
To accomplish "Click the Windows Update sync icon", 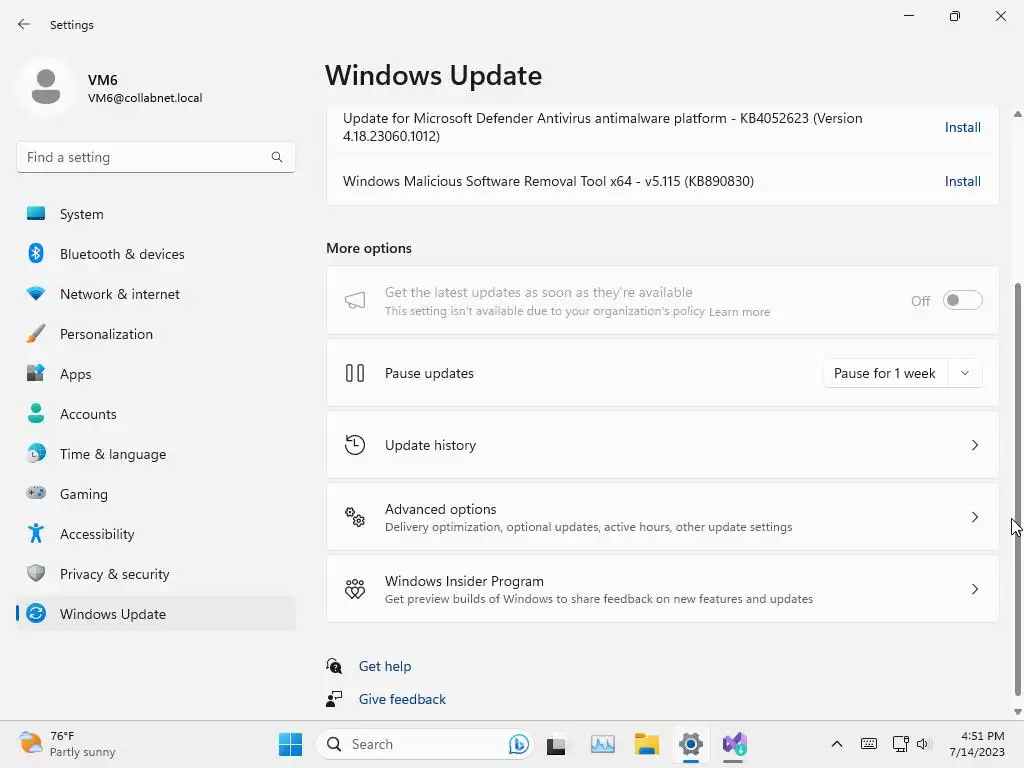I will [36, 613].
